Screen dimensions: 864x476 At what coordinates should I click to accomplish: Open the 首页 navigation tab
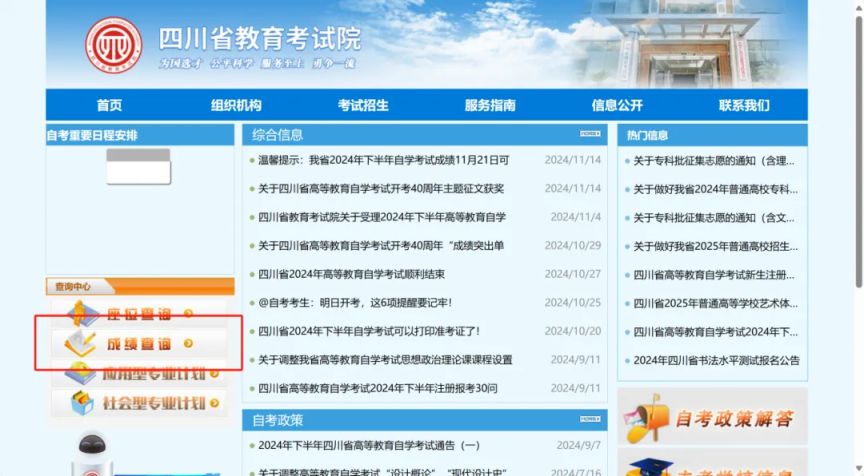109,105
